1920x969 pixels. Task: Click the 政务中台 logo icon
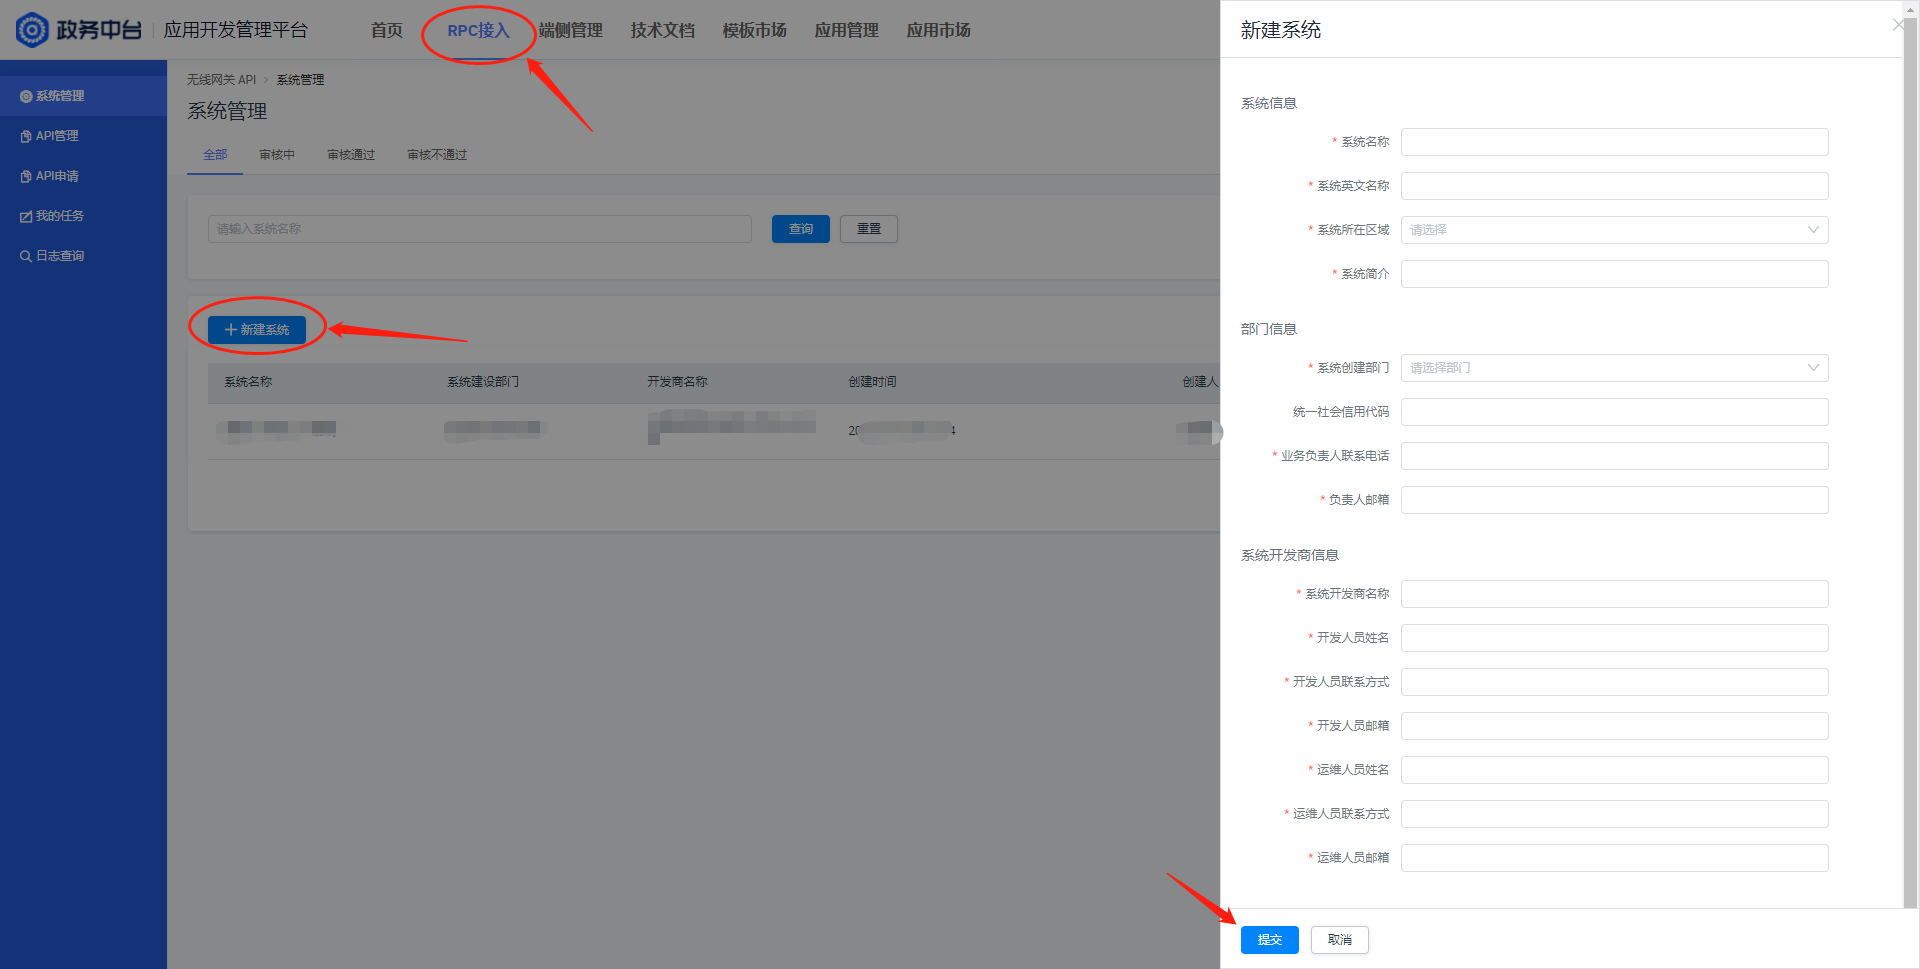tap(32, 30)
